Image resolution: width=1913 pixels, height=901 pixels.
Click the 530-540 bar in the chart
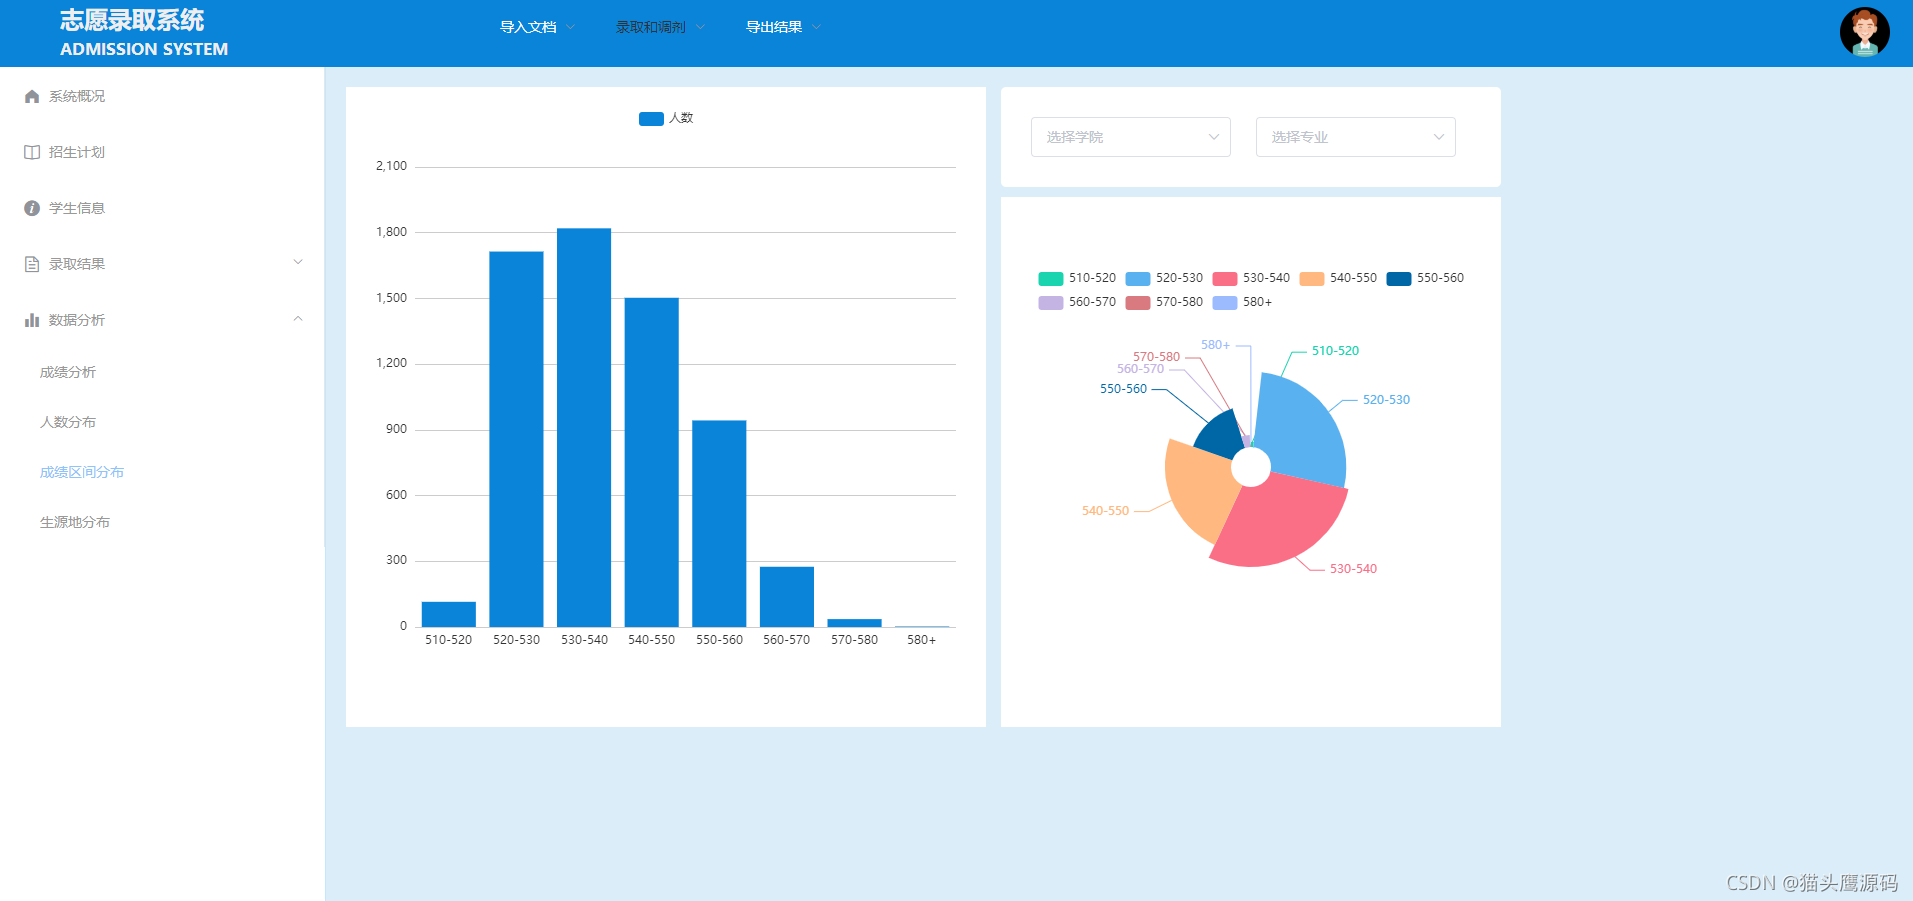(584, 427)
